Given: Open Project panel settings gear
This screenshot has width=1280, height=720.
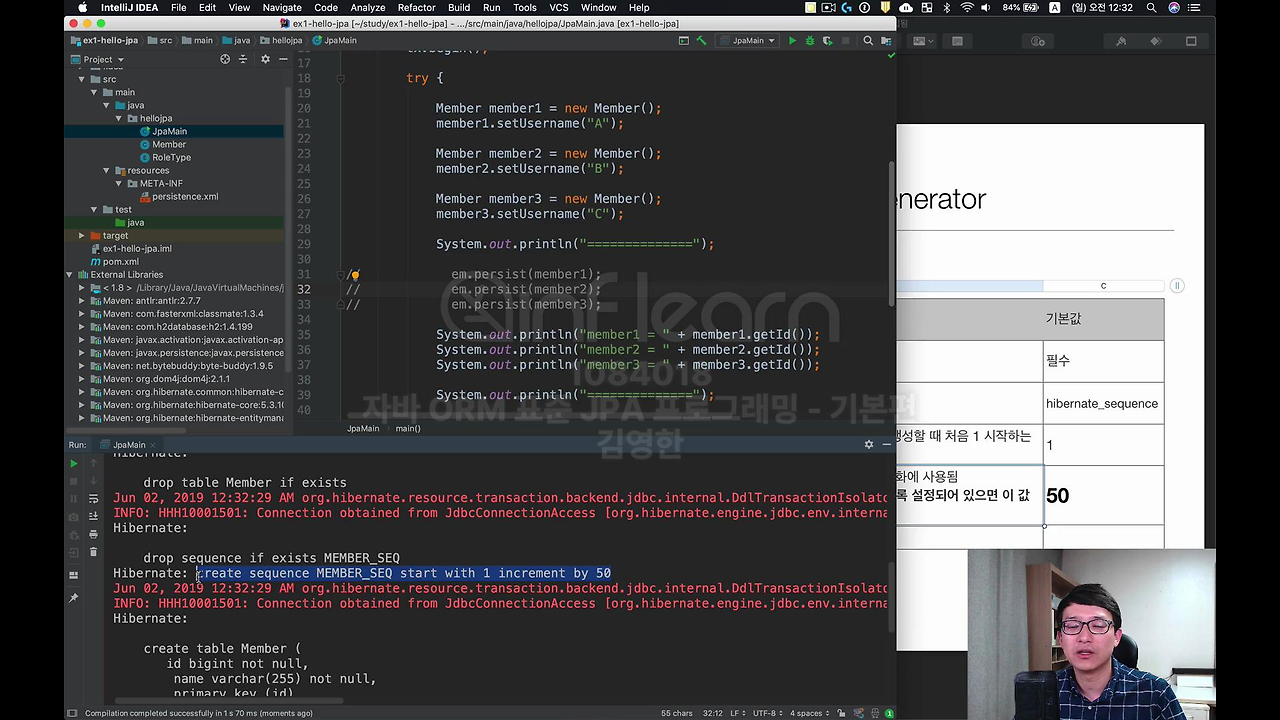Looking at the screenshot, I should [x=265, y=59].
